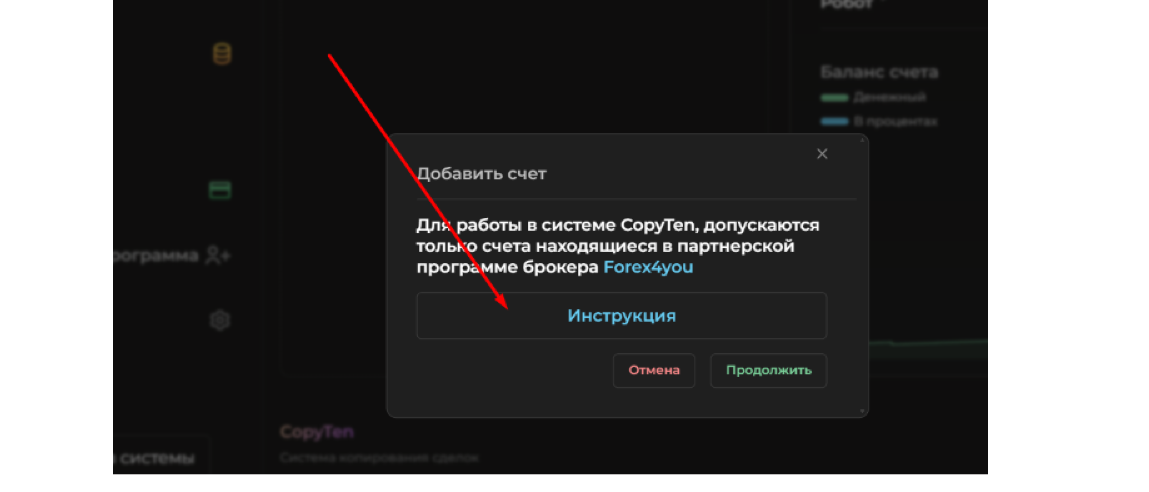The height and width of the screenshot is (492, 1149).
Task: Click the Продолжить button
Action: coord(769,370)
